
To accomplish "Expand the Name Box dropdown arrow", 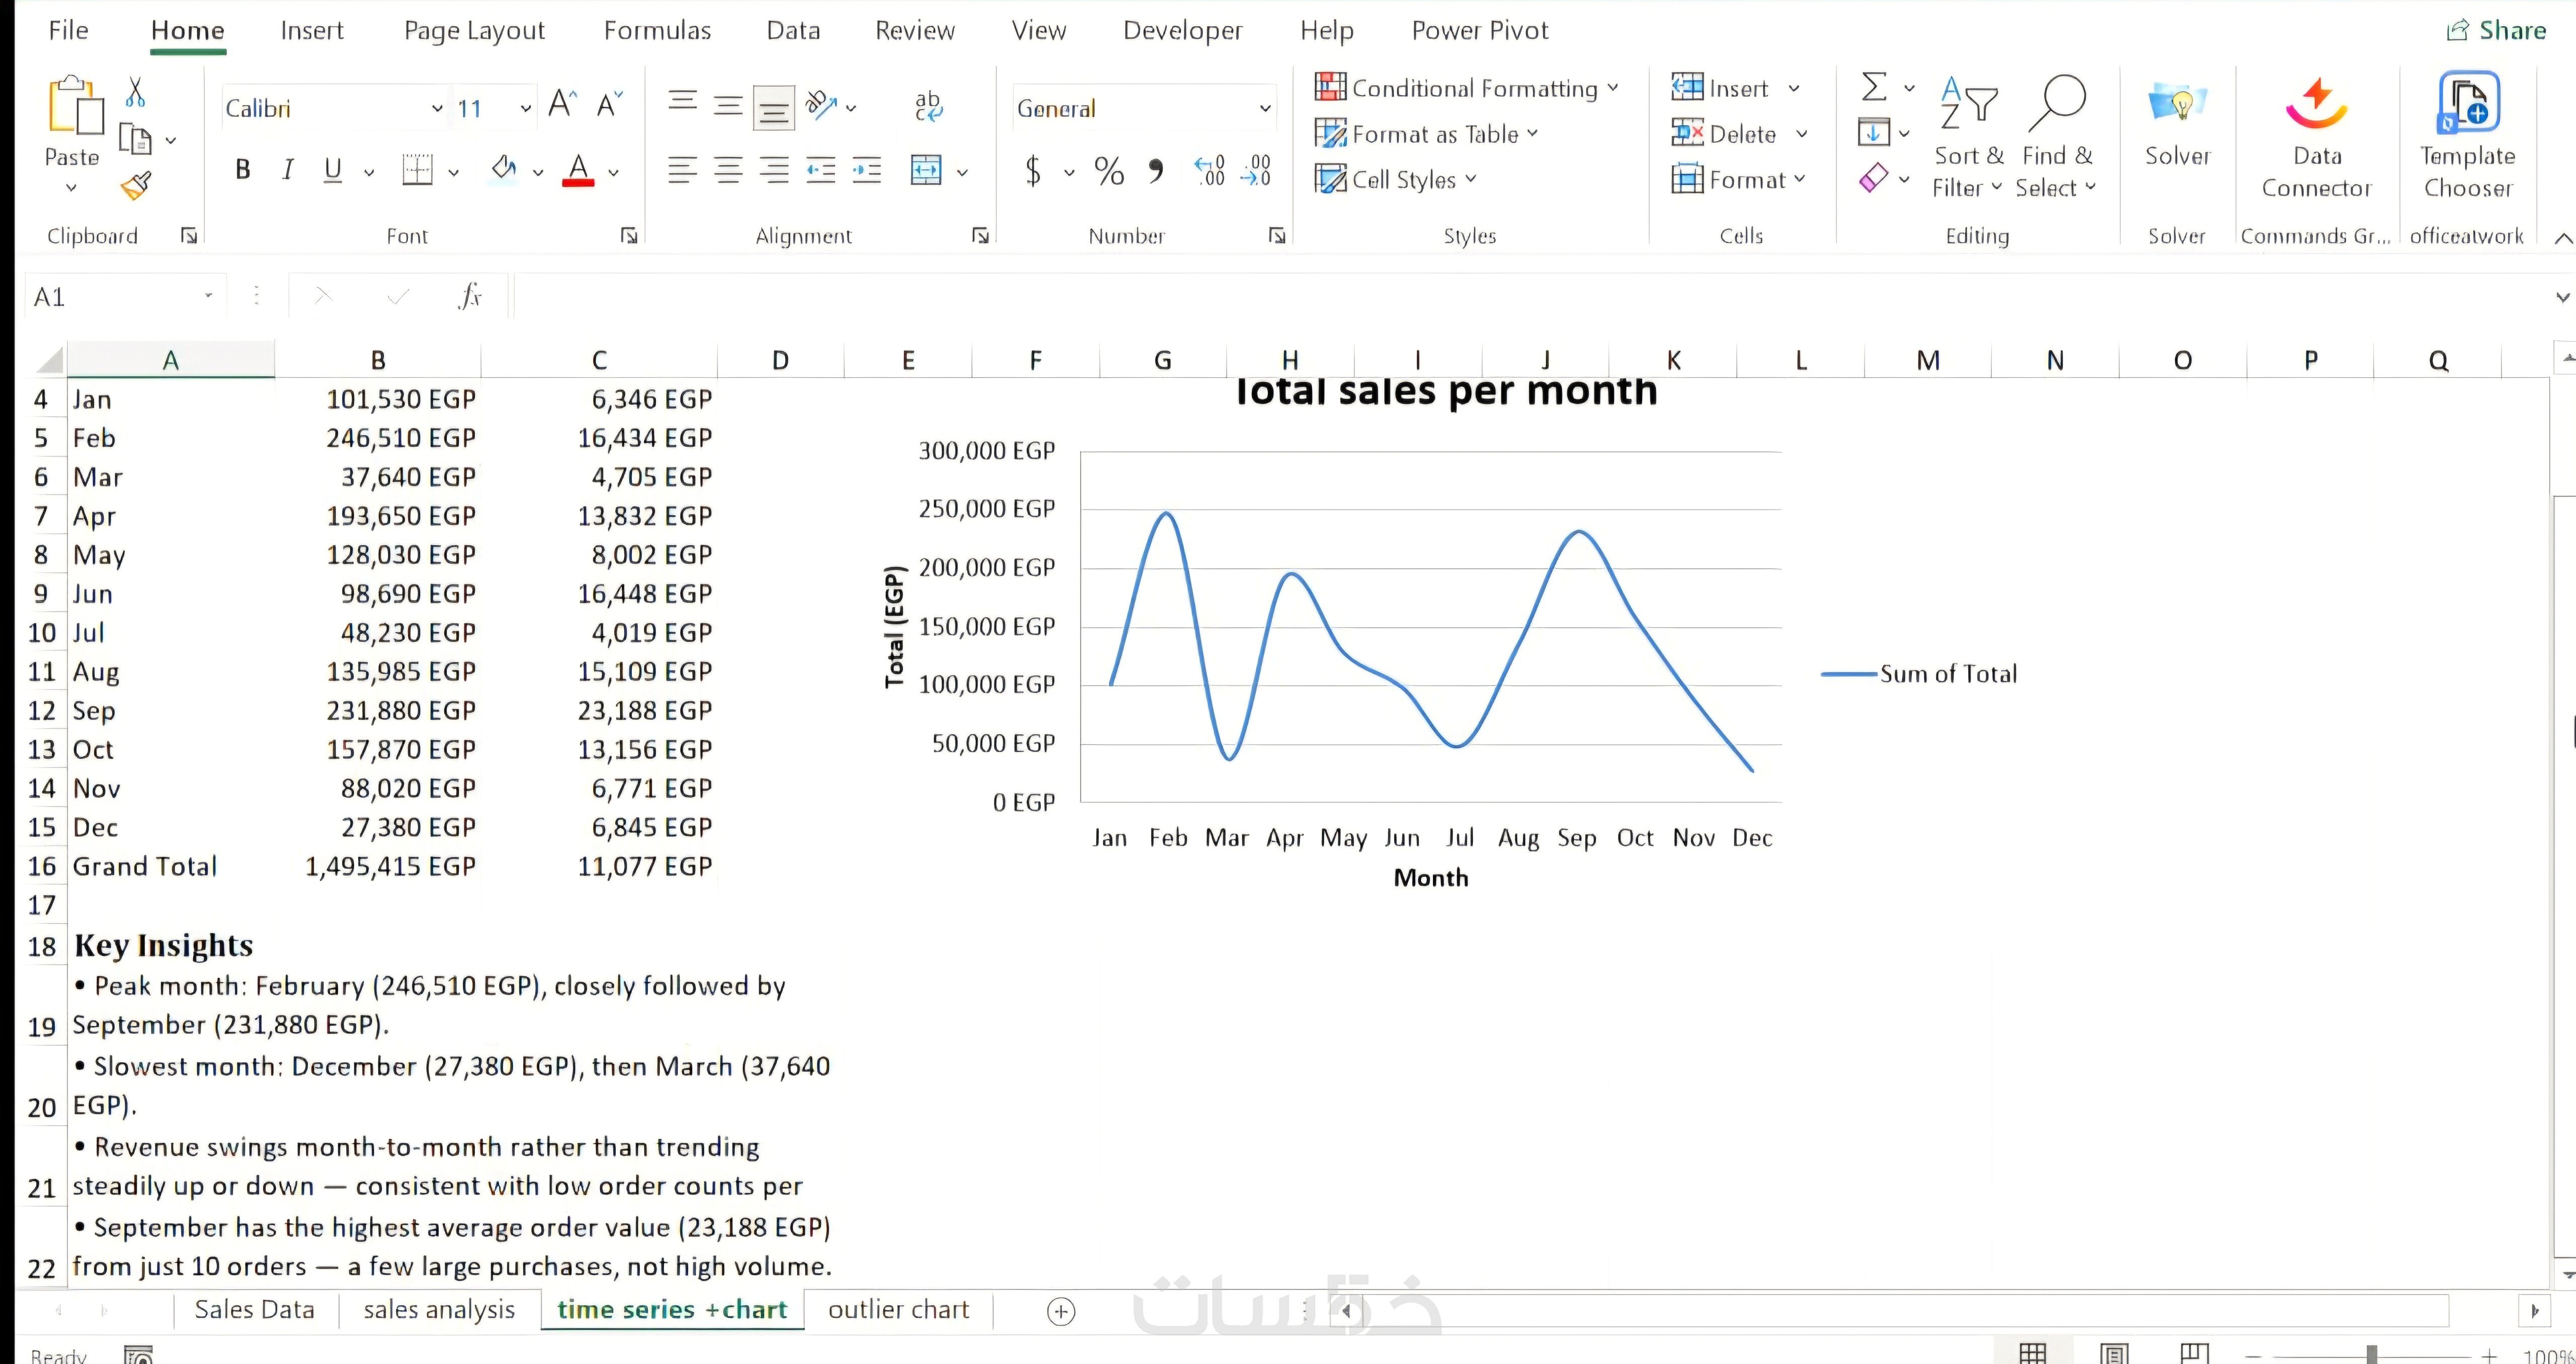I will pyautogui.click(x=208, y=295).
